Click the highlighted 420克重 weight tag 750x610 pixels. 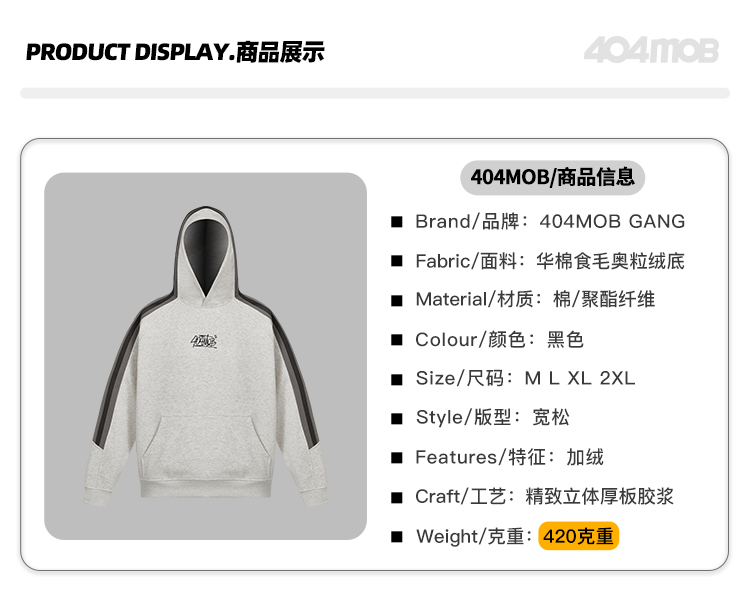tap(579, 536)
